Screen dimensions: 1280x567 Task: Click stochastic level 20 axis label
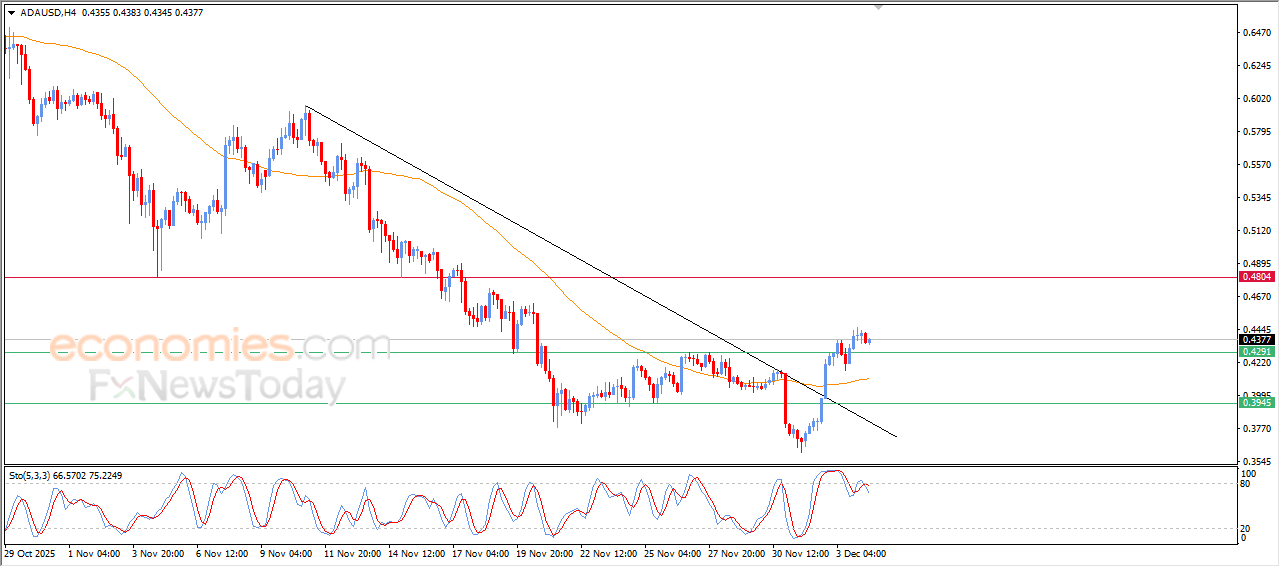point(1247,527)
